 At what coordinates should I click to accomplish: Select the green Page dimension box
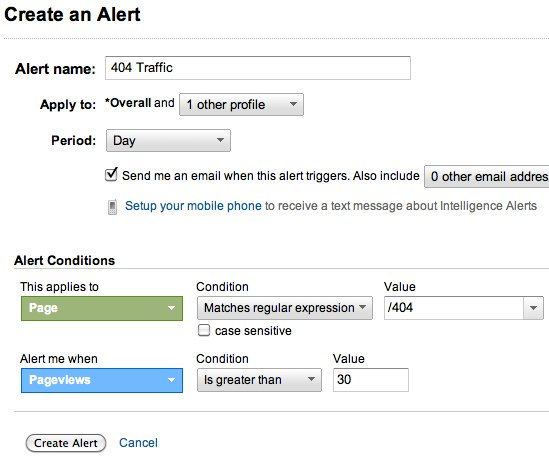[x=102, y=308]
